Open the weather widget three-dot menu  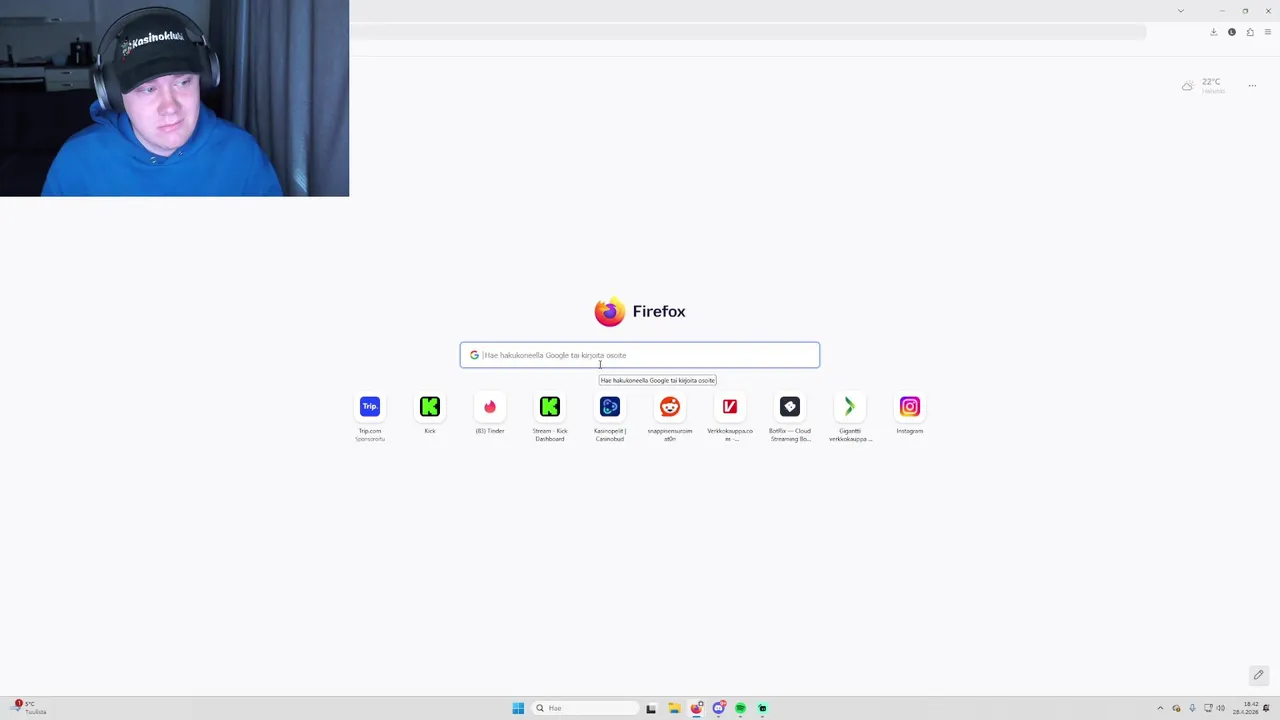pos(1252,86)
